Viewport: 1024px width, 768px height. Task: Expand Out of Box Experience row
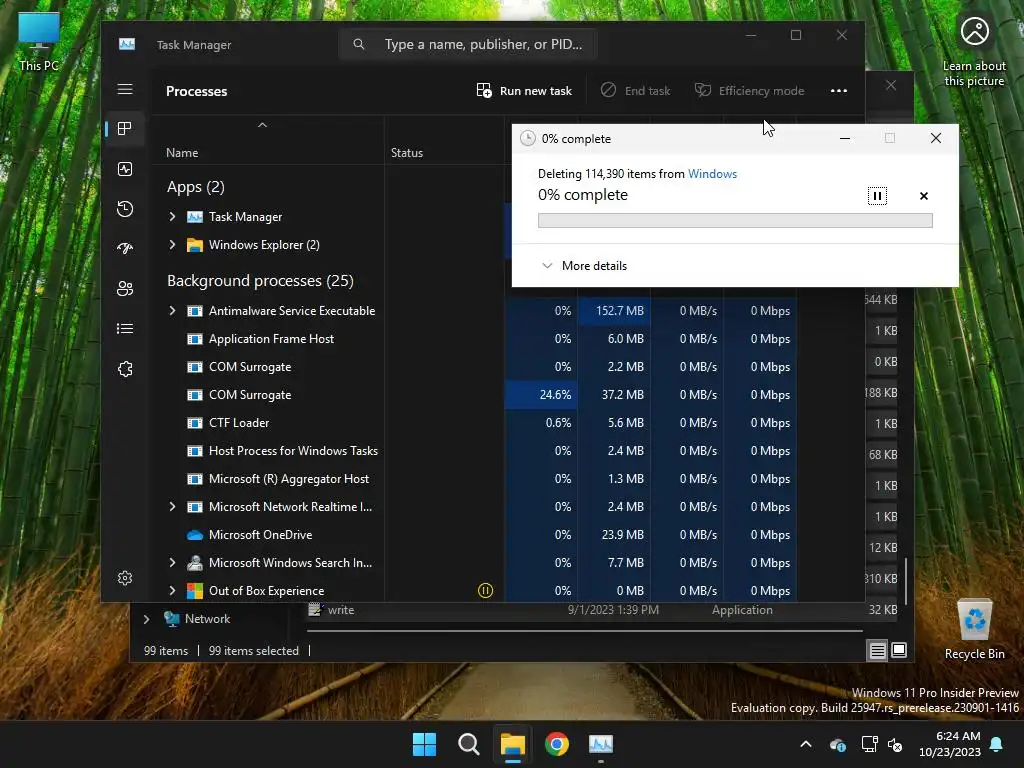pos(172,591)
